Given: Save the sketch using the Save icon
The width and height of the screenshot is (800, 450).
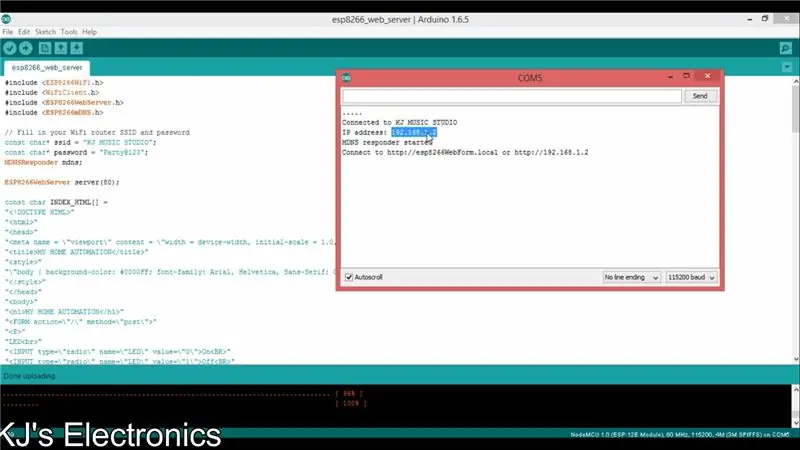Looking at the screenshot, I should pos(77,48).
